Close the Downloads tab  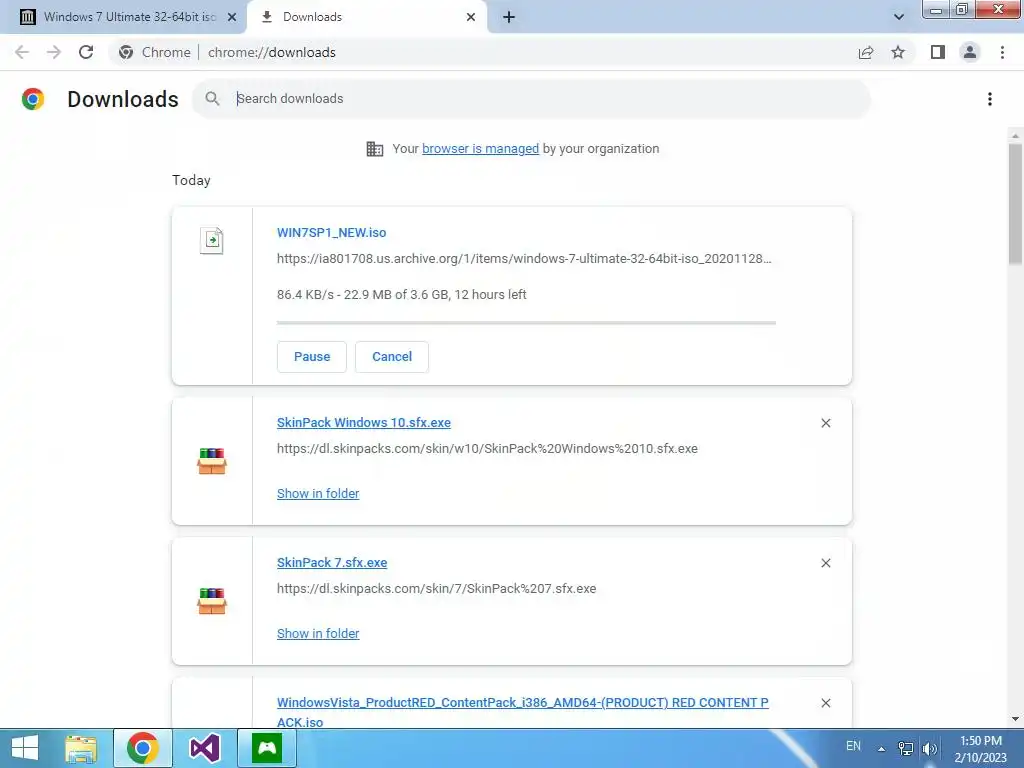tap(471, 17)
